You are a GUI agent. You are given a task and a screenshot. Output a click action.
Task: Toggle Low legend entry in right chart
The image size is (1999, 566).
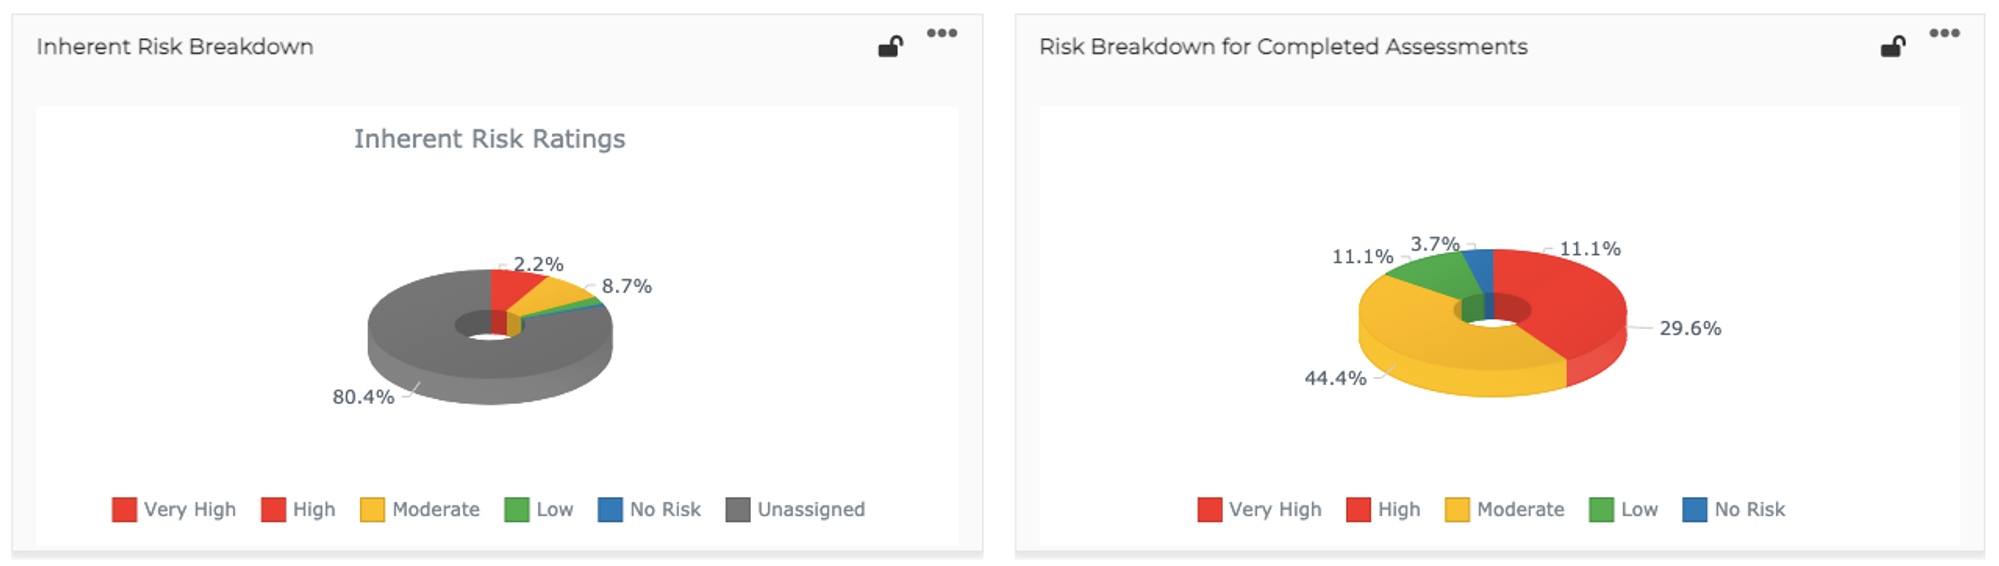point(1624,509)
